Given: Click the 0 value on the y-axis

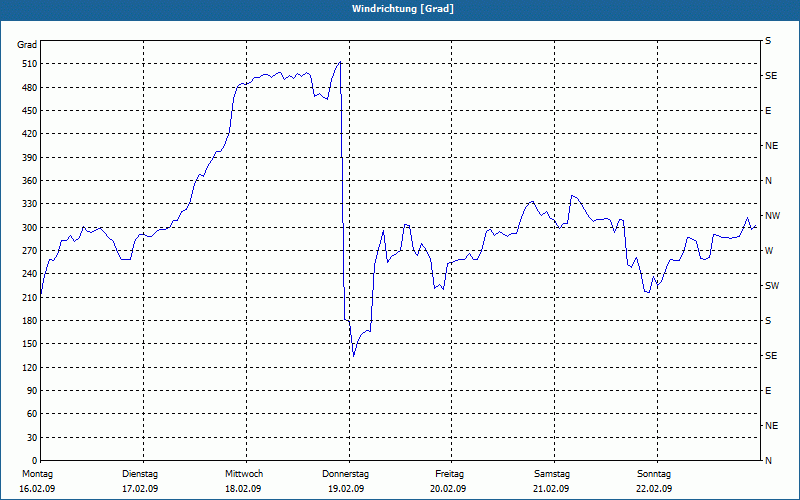Looking at the screenshot, I should pos(34,461).
